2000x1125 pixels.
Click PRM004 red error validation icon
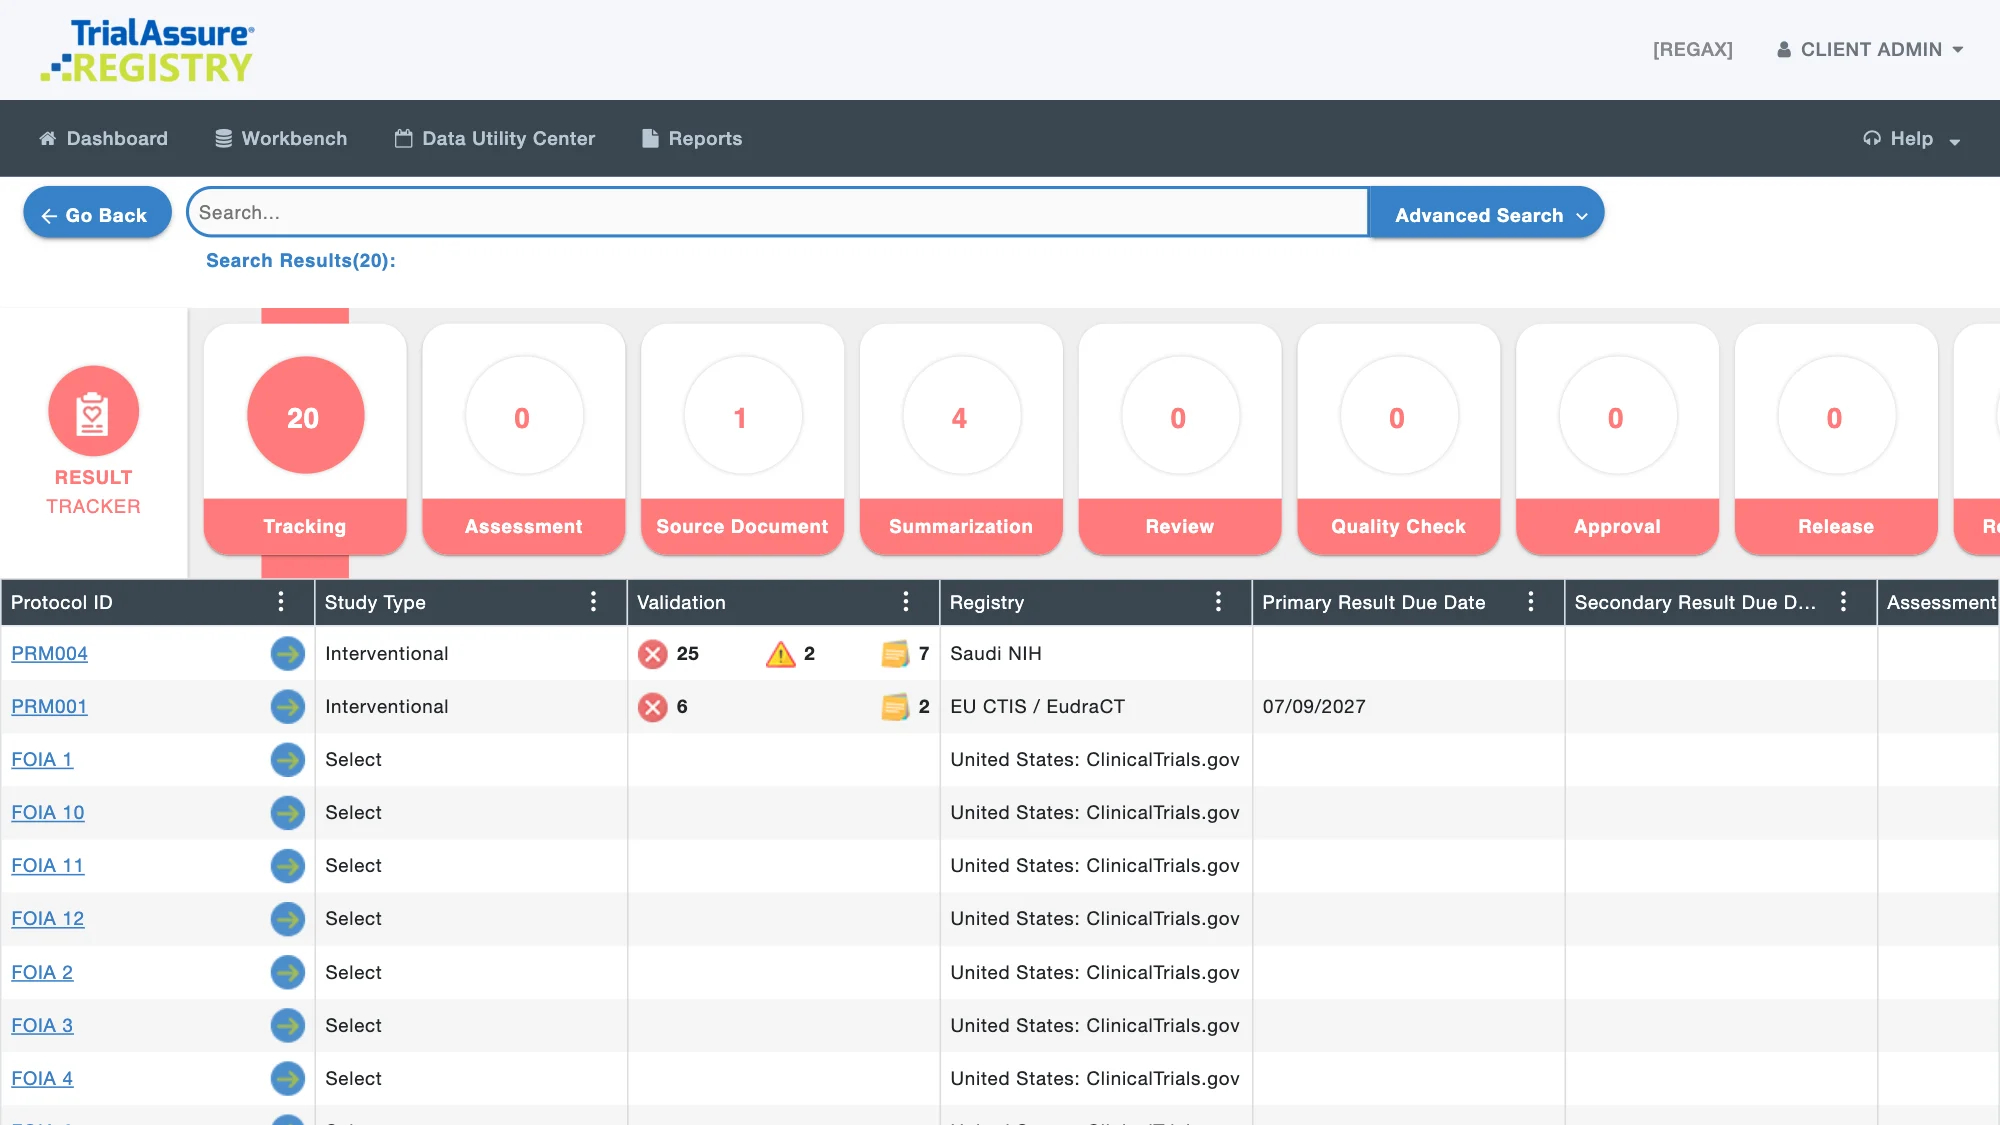(x=653, y=654)
